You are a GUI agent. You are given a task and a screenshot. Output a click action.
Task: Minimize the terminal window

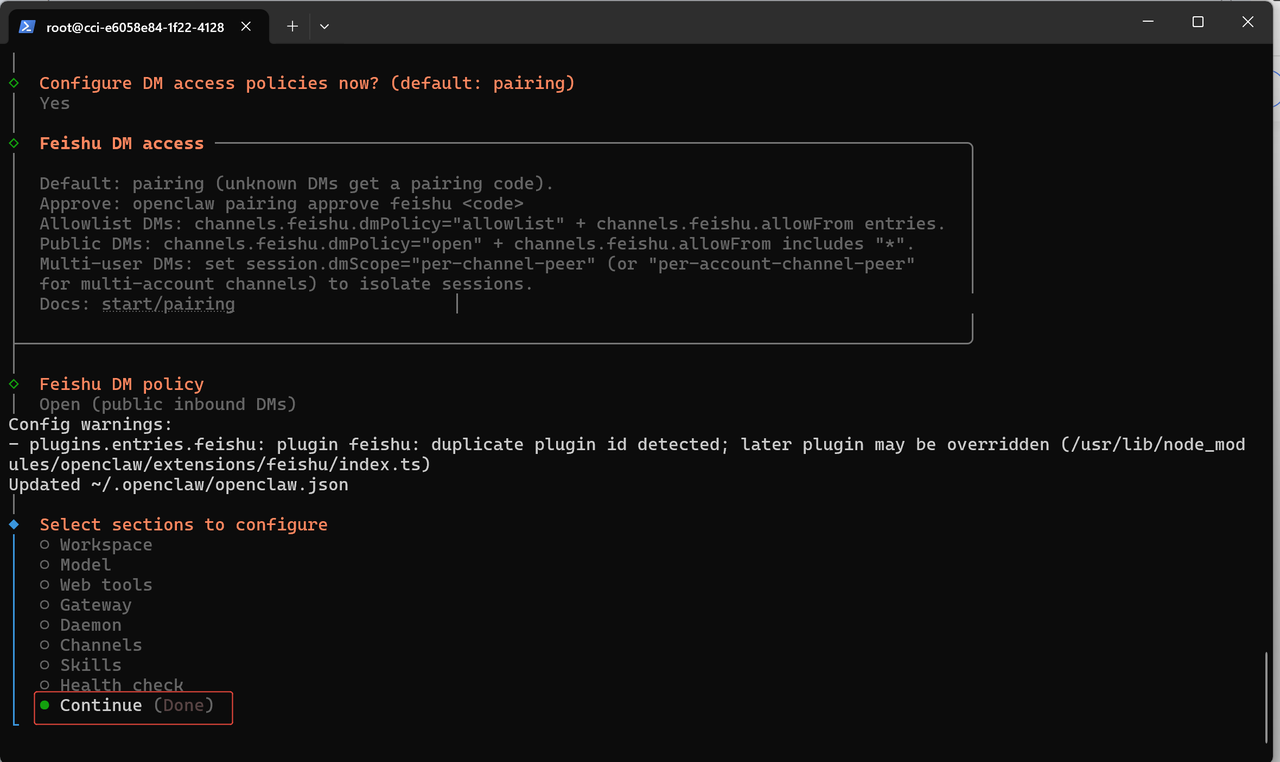[1147, 22]
